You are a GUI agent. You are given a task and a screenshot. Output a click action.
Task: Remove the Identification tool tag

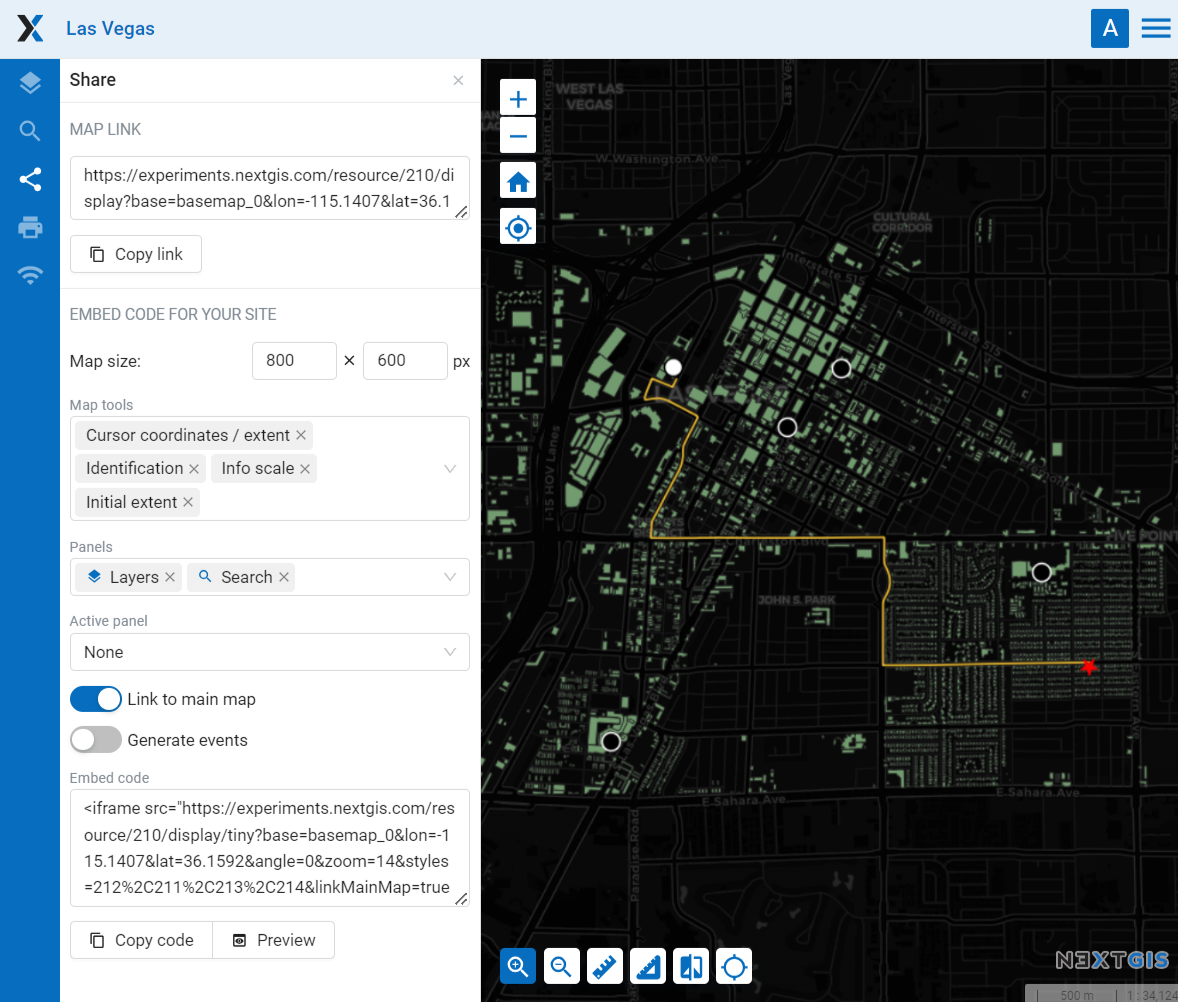(194, 469)
